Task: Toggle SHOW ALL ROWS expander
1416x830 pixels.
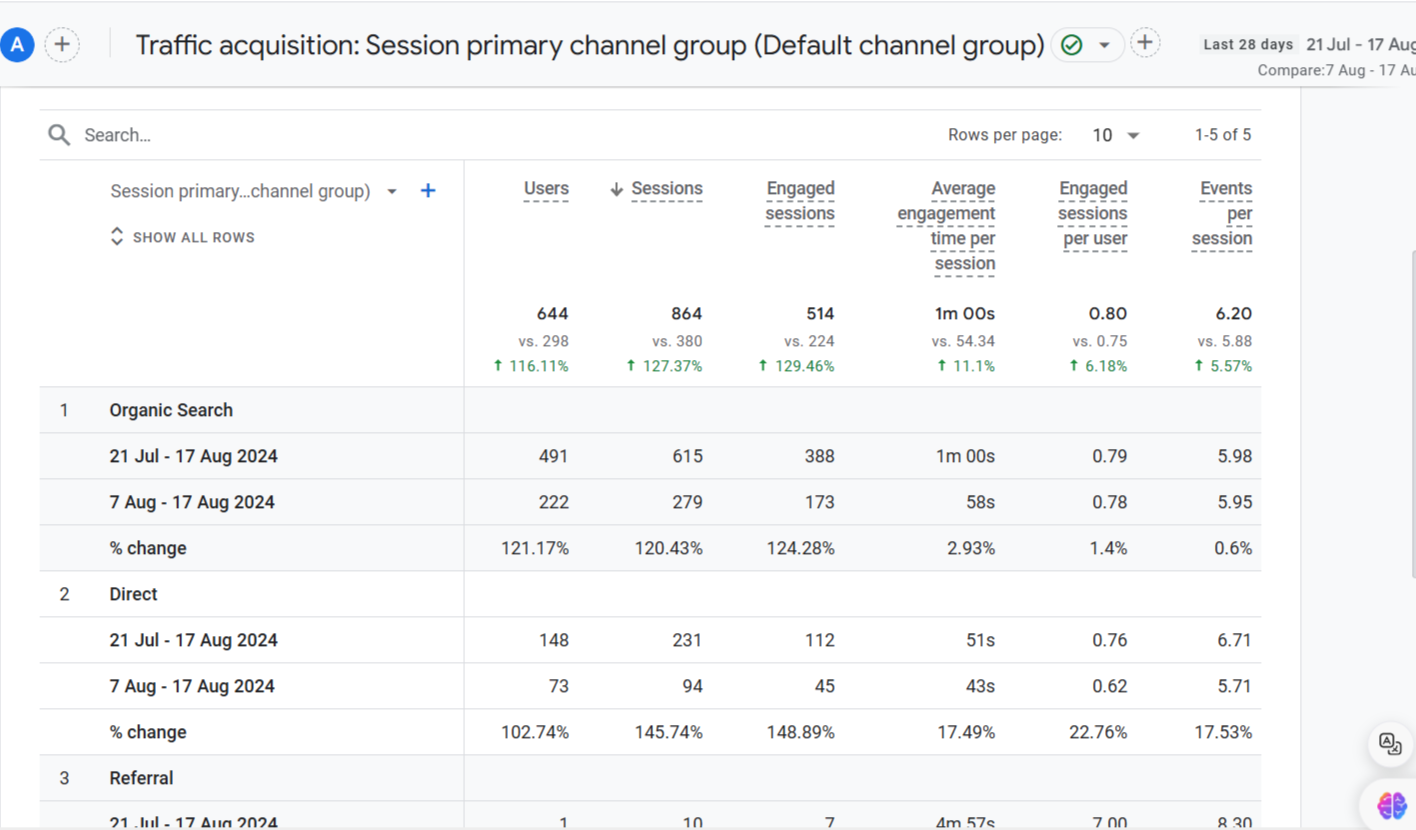Action: [182, 237]
